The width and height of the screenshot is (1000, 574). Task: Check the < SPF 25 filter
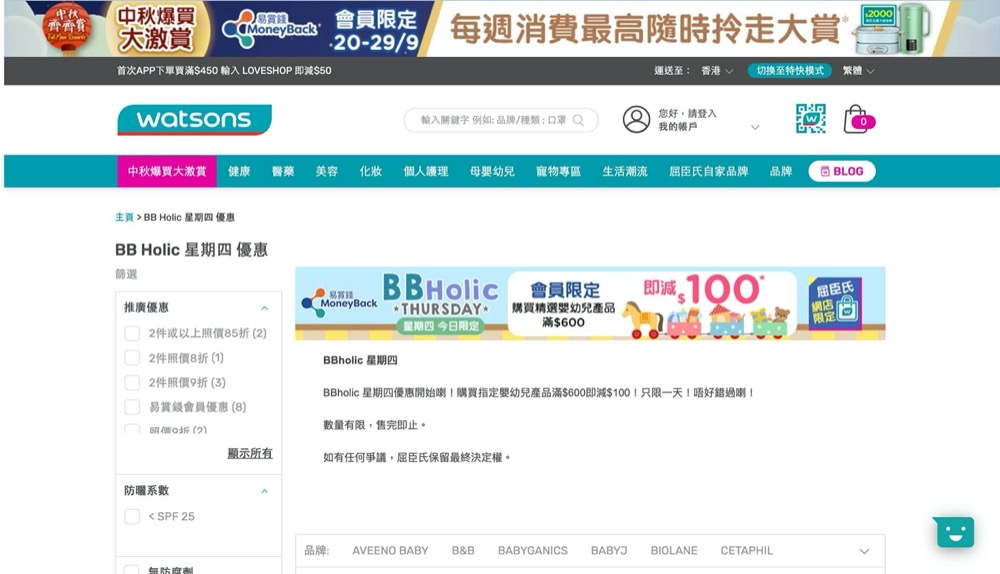pyautogui.click(x=132, y=517)
